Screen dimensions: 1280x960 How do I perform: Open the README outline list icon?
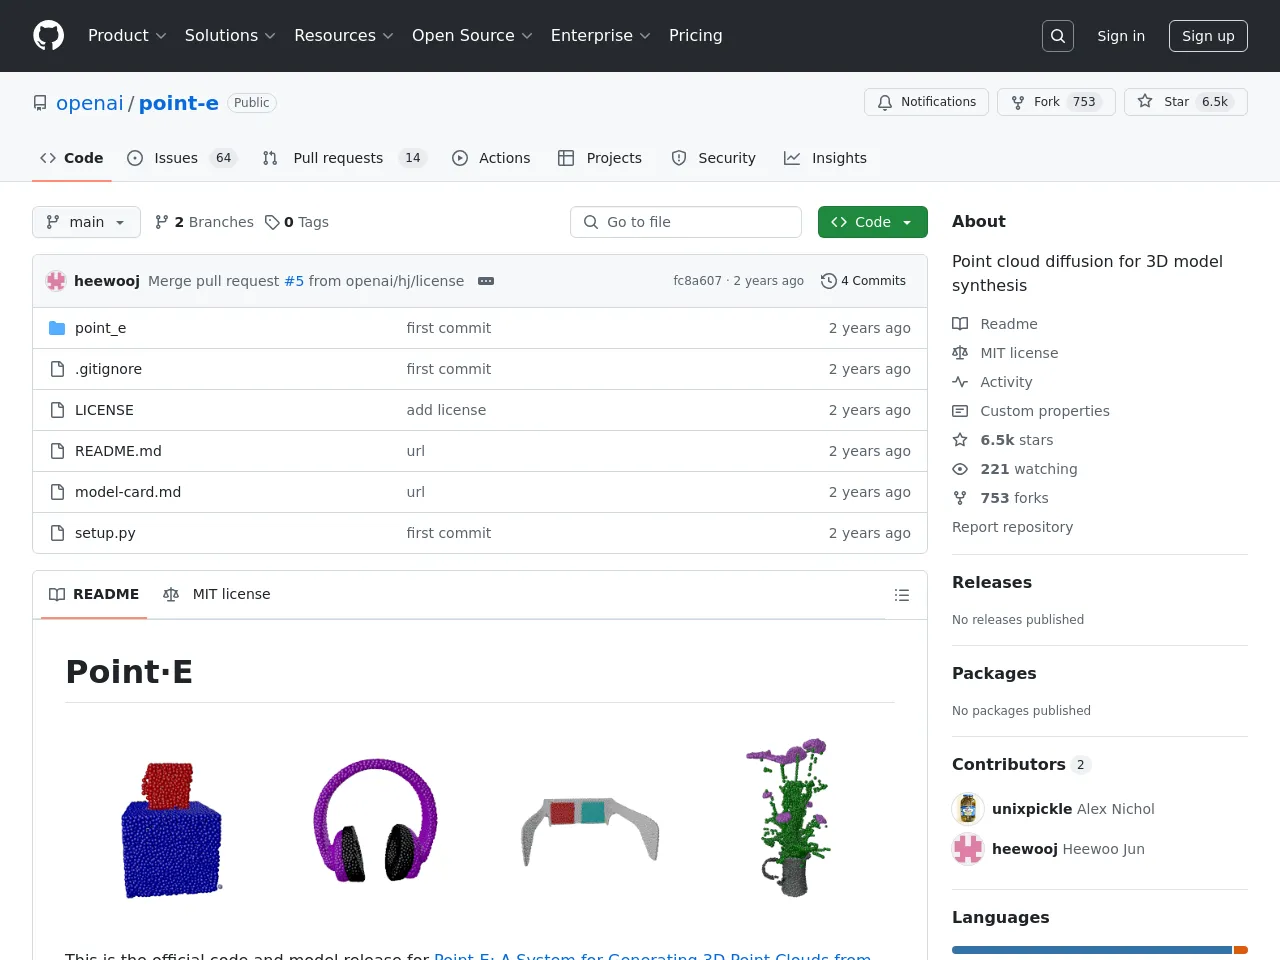pos(901,595)
